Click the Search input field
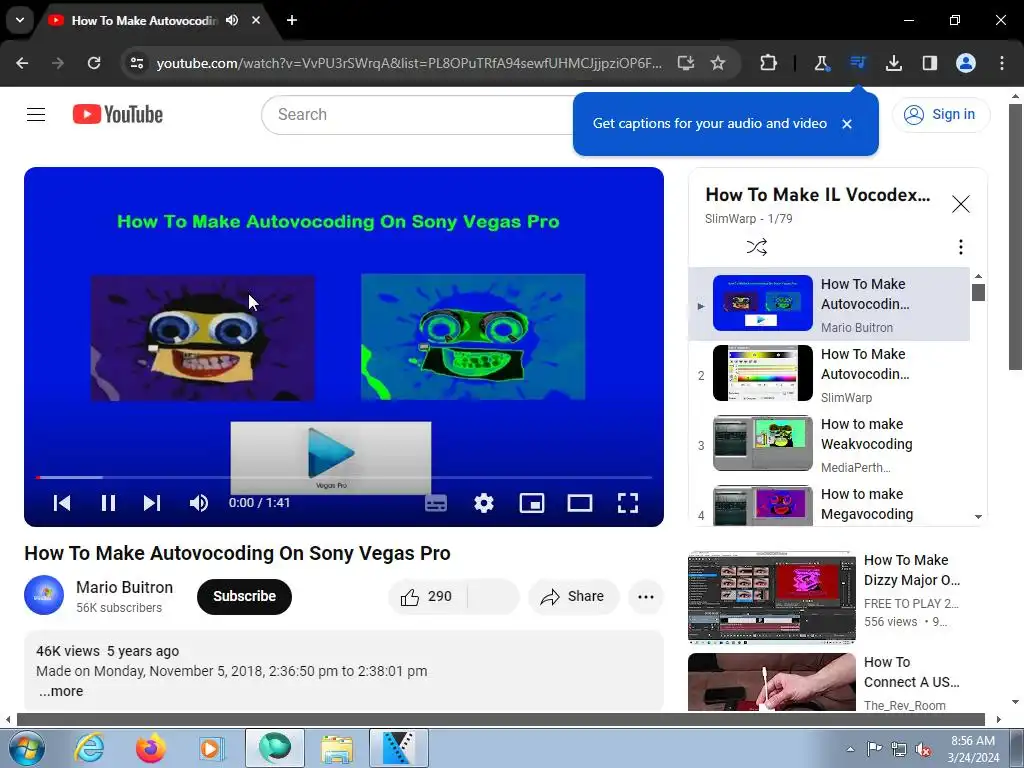Image resolution: width=1024 pixels, height=768 pixels. click(x=418, y=114)
